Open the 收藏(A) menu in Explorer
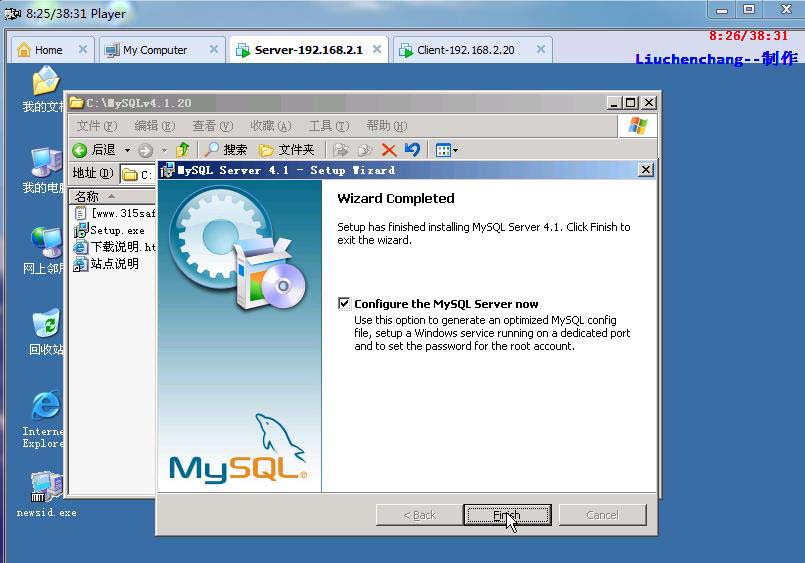 coord(271,126)
